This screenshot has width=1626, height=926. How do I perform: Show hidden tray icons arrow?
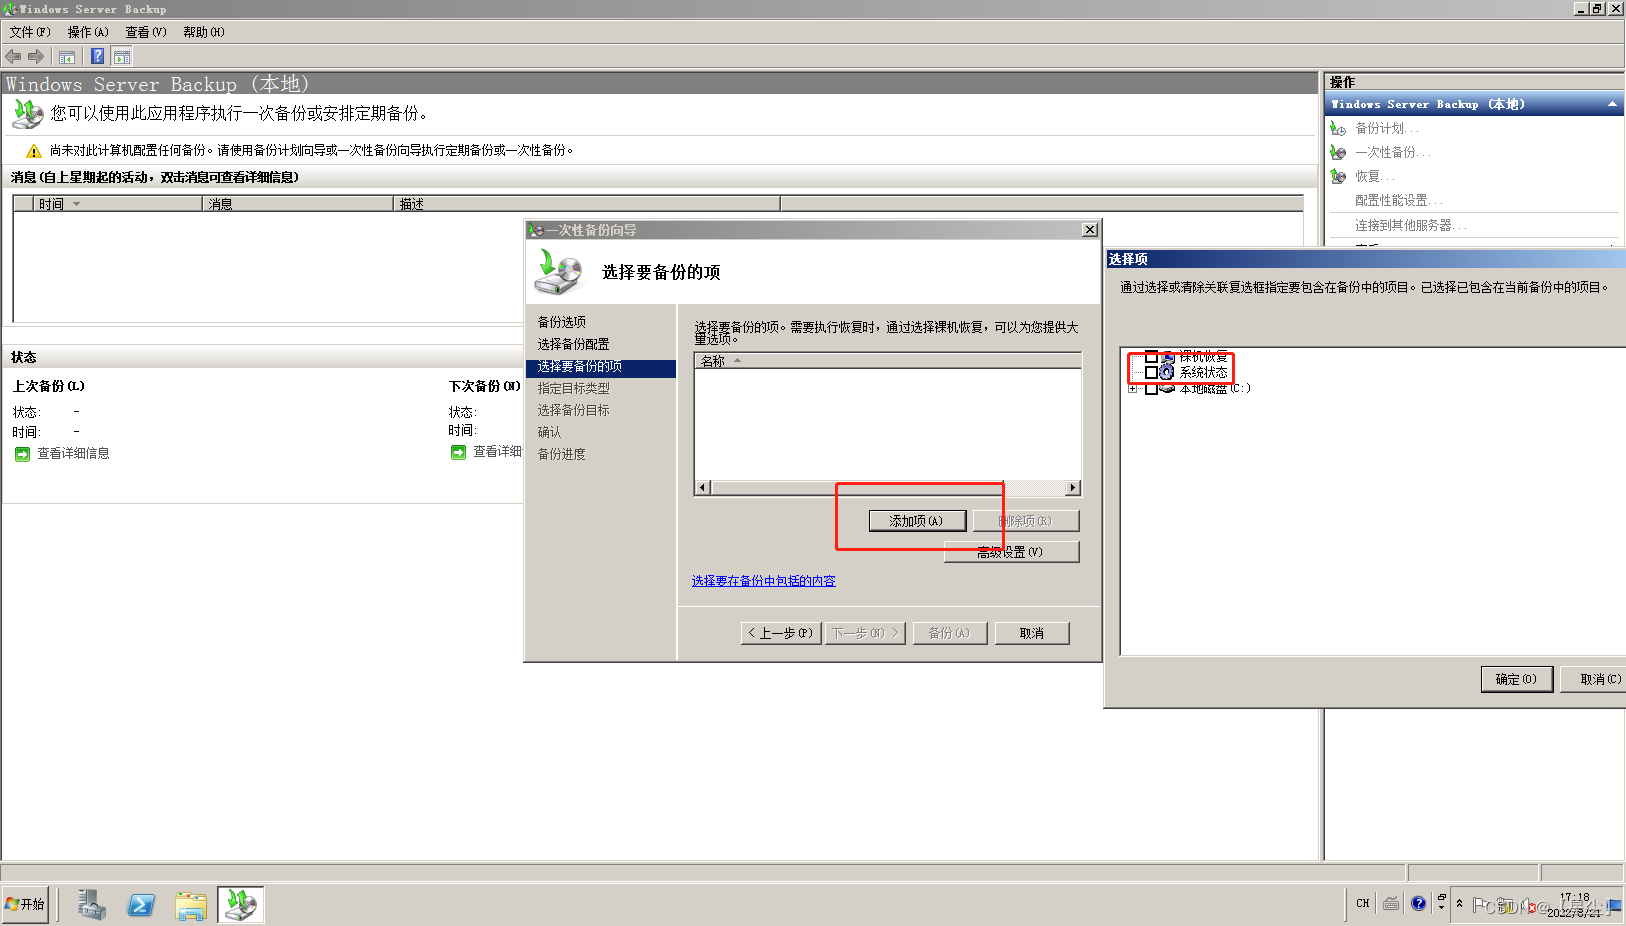tap(1459, 904)
